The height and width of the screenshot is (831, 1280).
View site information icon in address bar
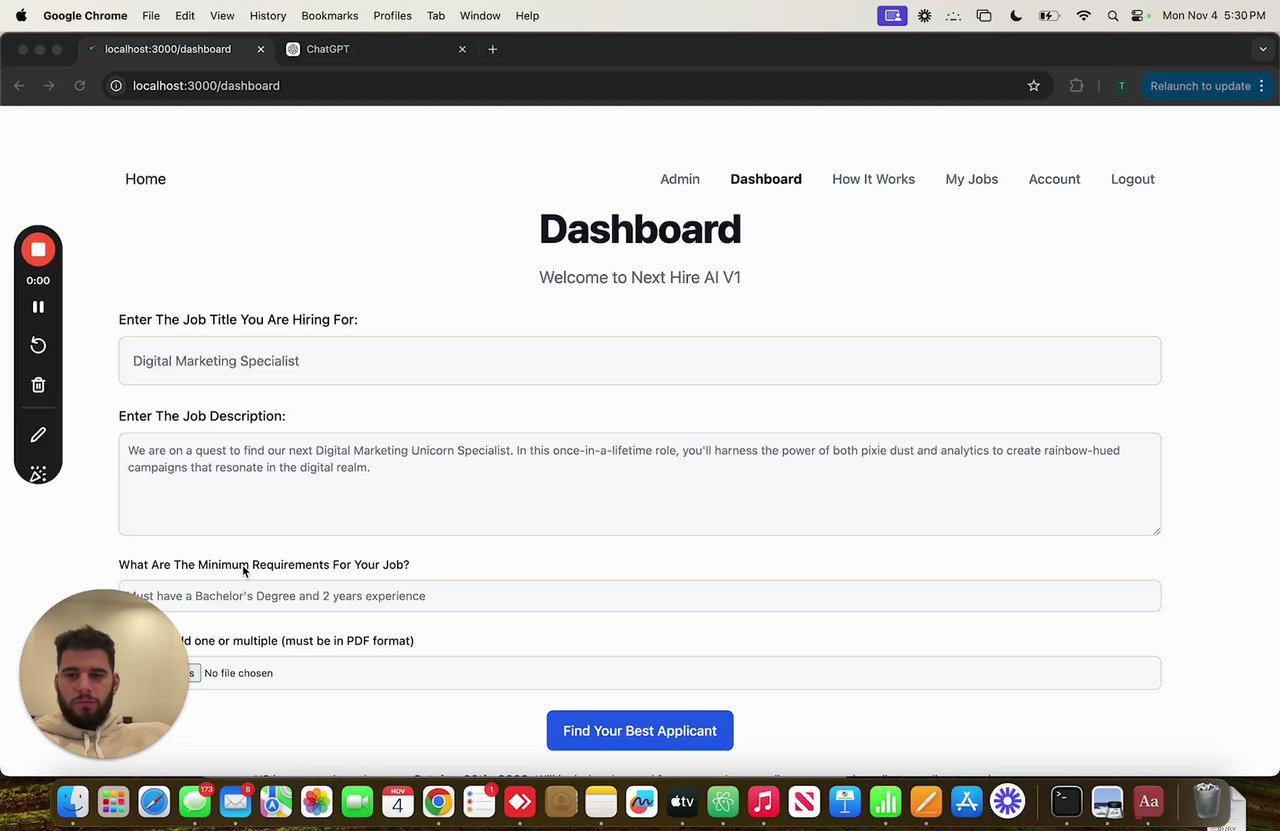[116, 86]
